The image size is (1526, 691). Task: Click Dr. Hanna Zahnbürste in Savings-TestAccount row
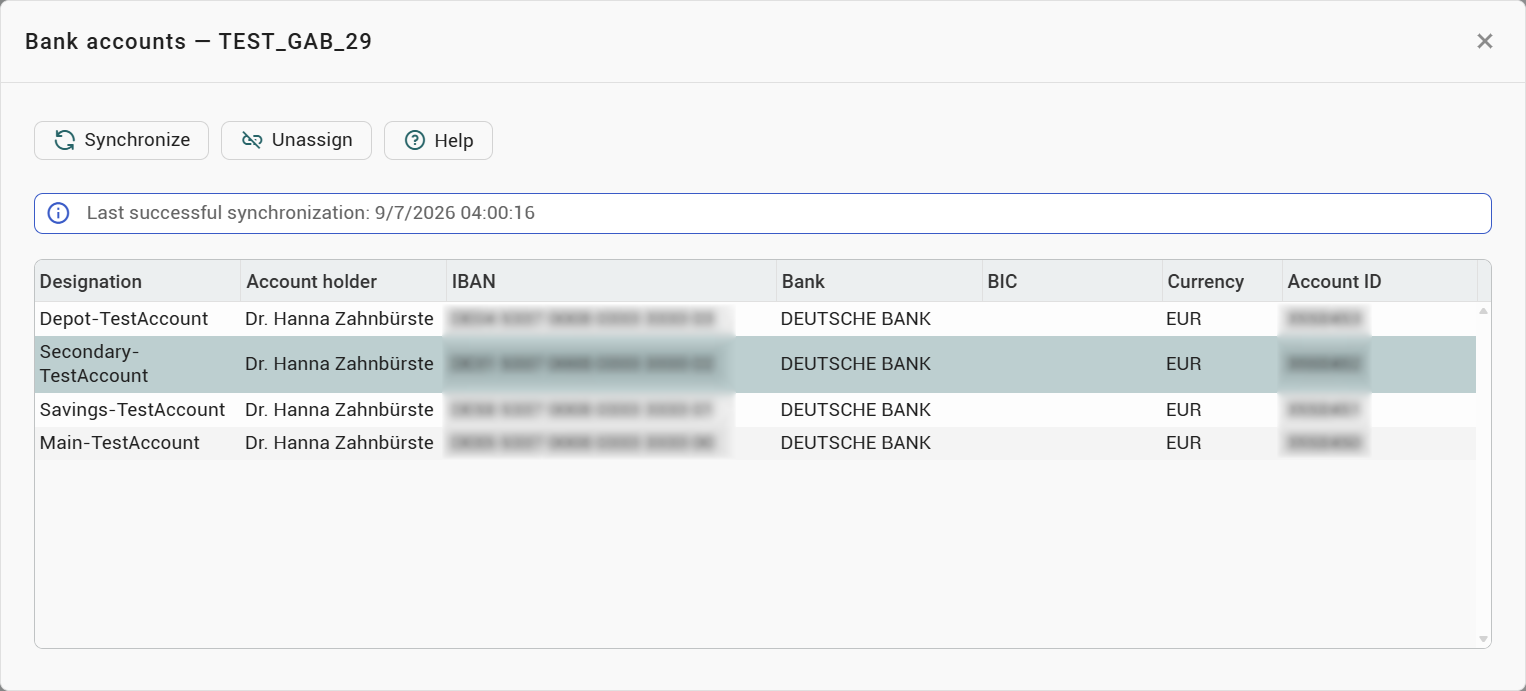(x=339, y=410)
